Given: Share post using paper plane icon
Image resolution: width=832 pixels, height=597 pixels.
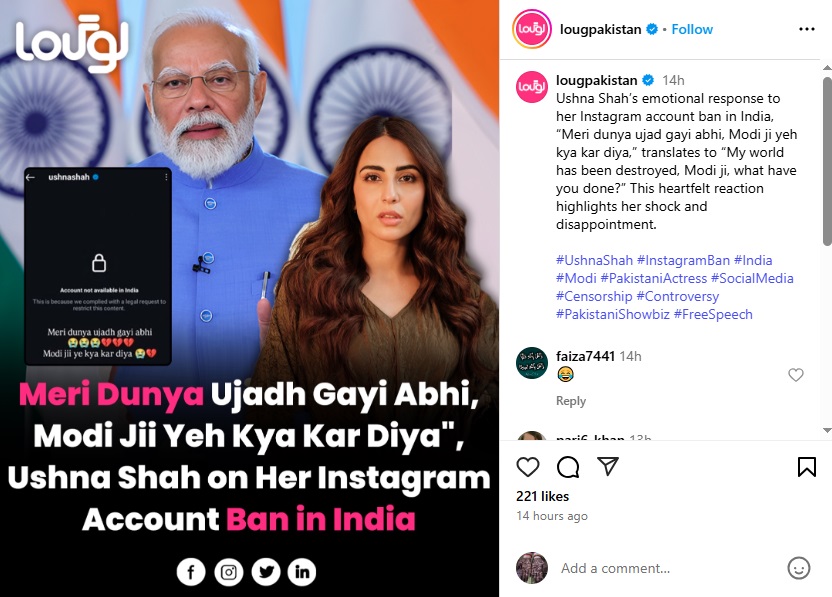Looking at the screenshot, I should tap(608, 466).
